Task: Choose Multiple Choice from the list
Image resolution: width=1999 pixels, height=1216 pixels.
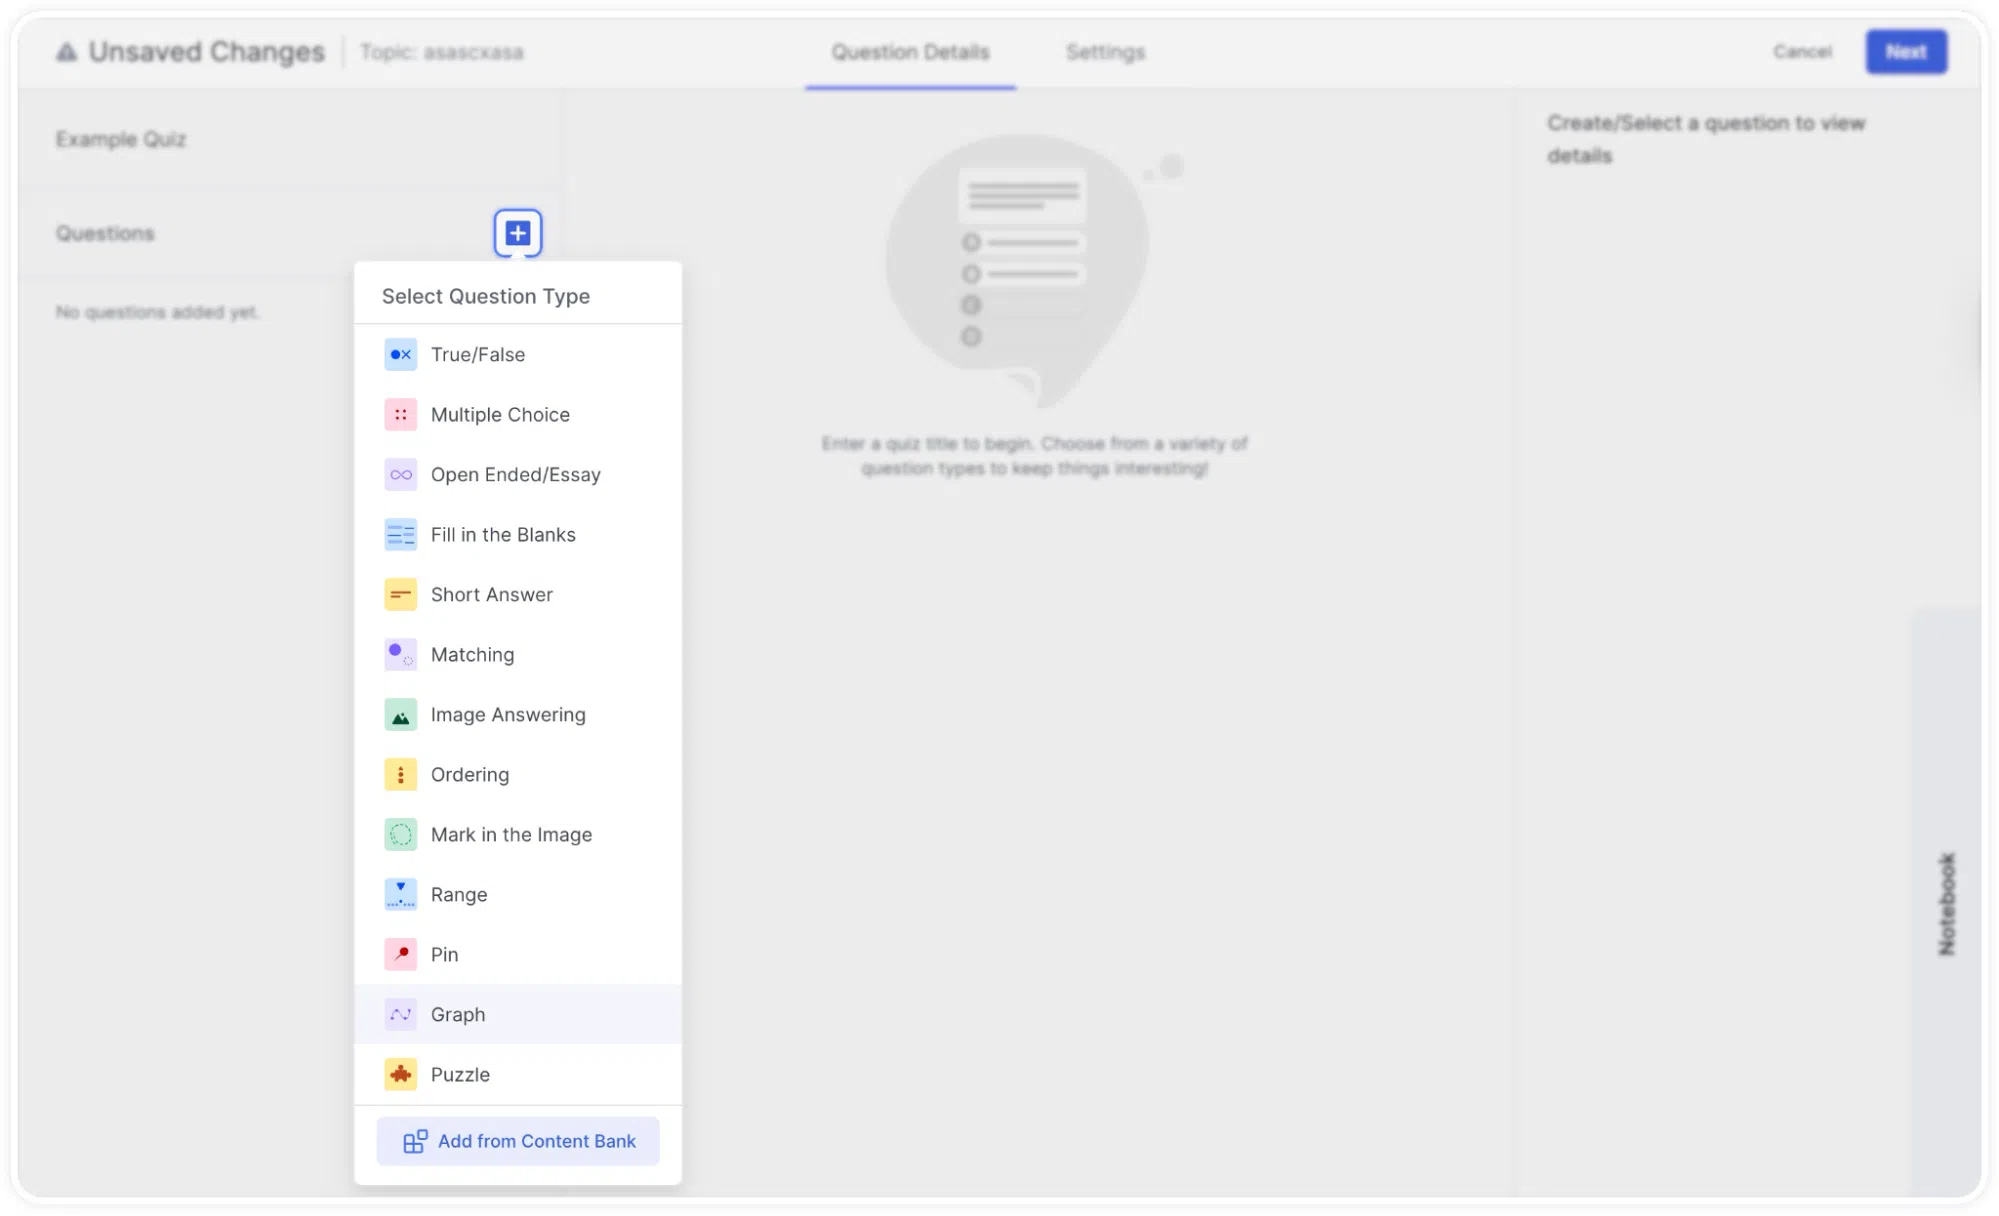Action: point(518,414)
